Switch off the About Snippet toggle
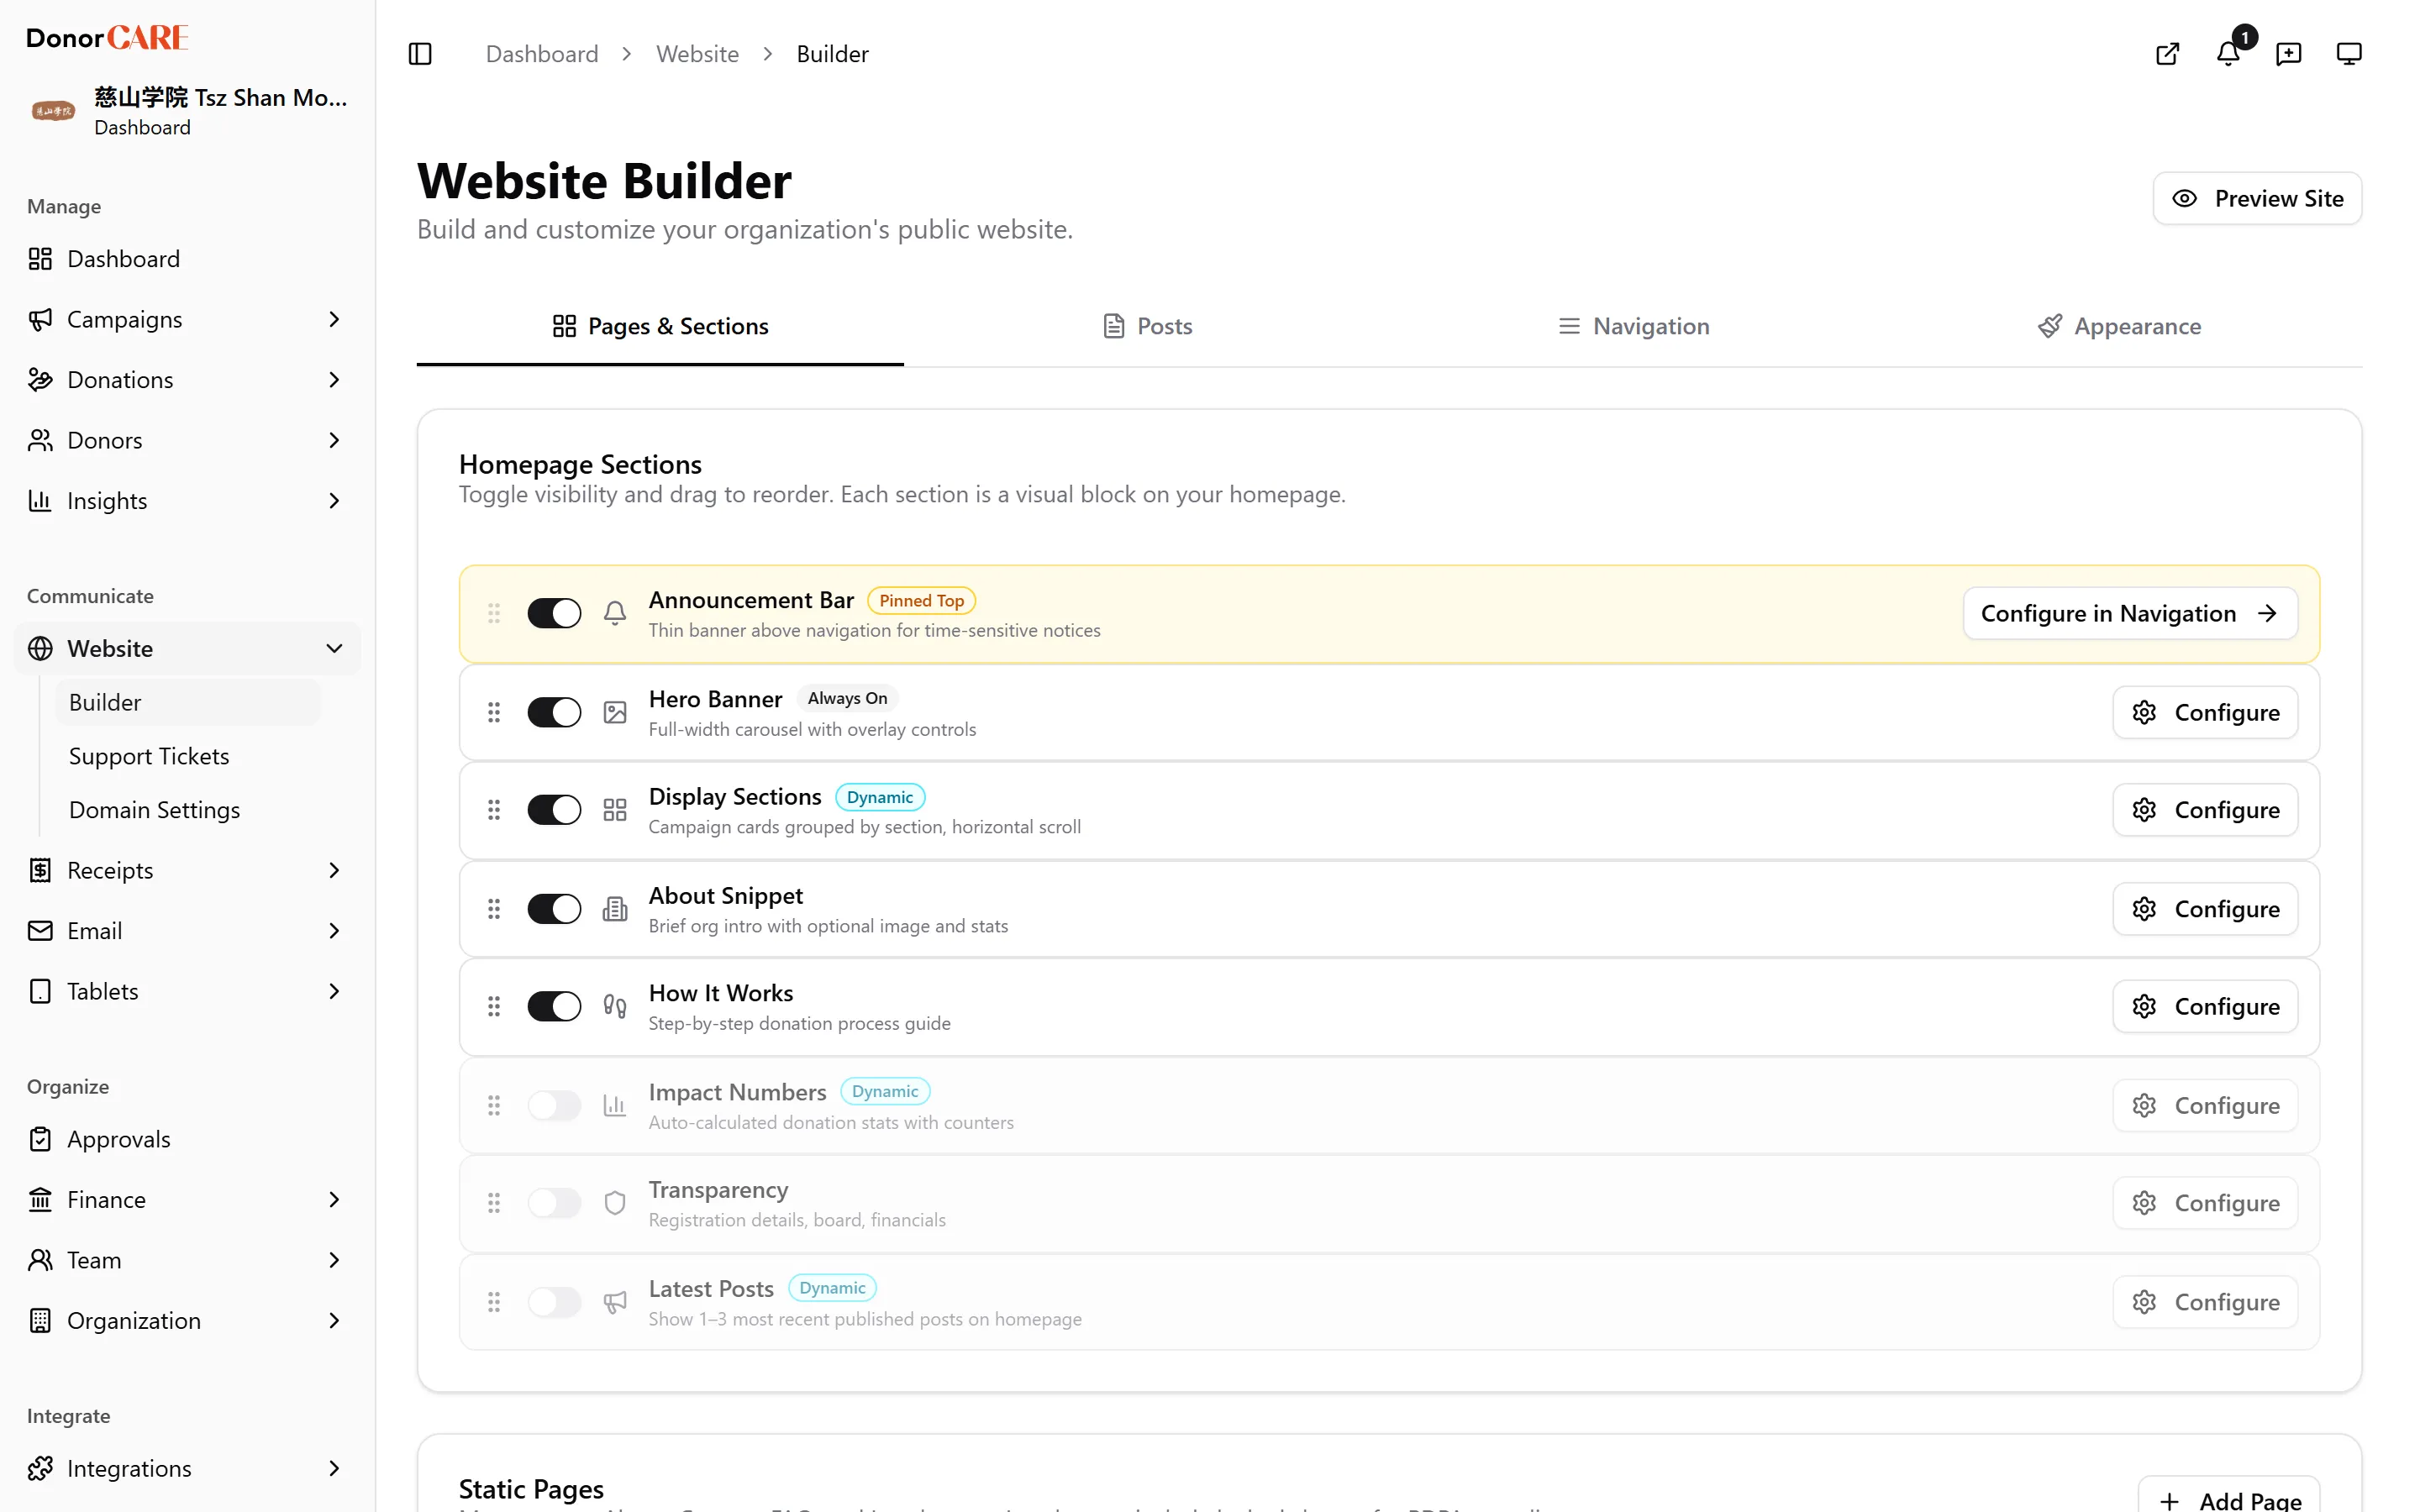The image size is (2420, 1512). click(x=554, y=909)
